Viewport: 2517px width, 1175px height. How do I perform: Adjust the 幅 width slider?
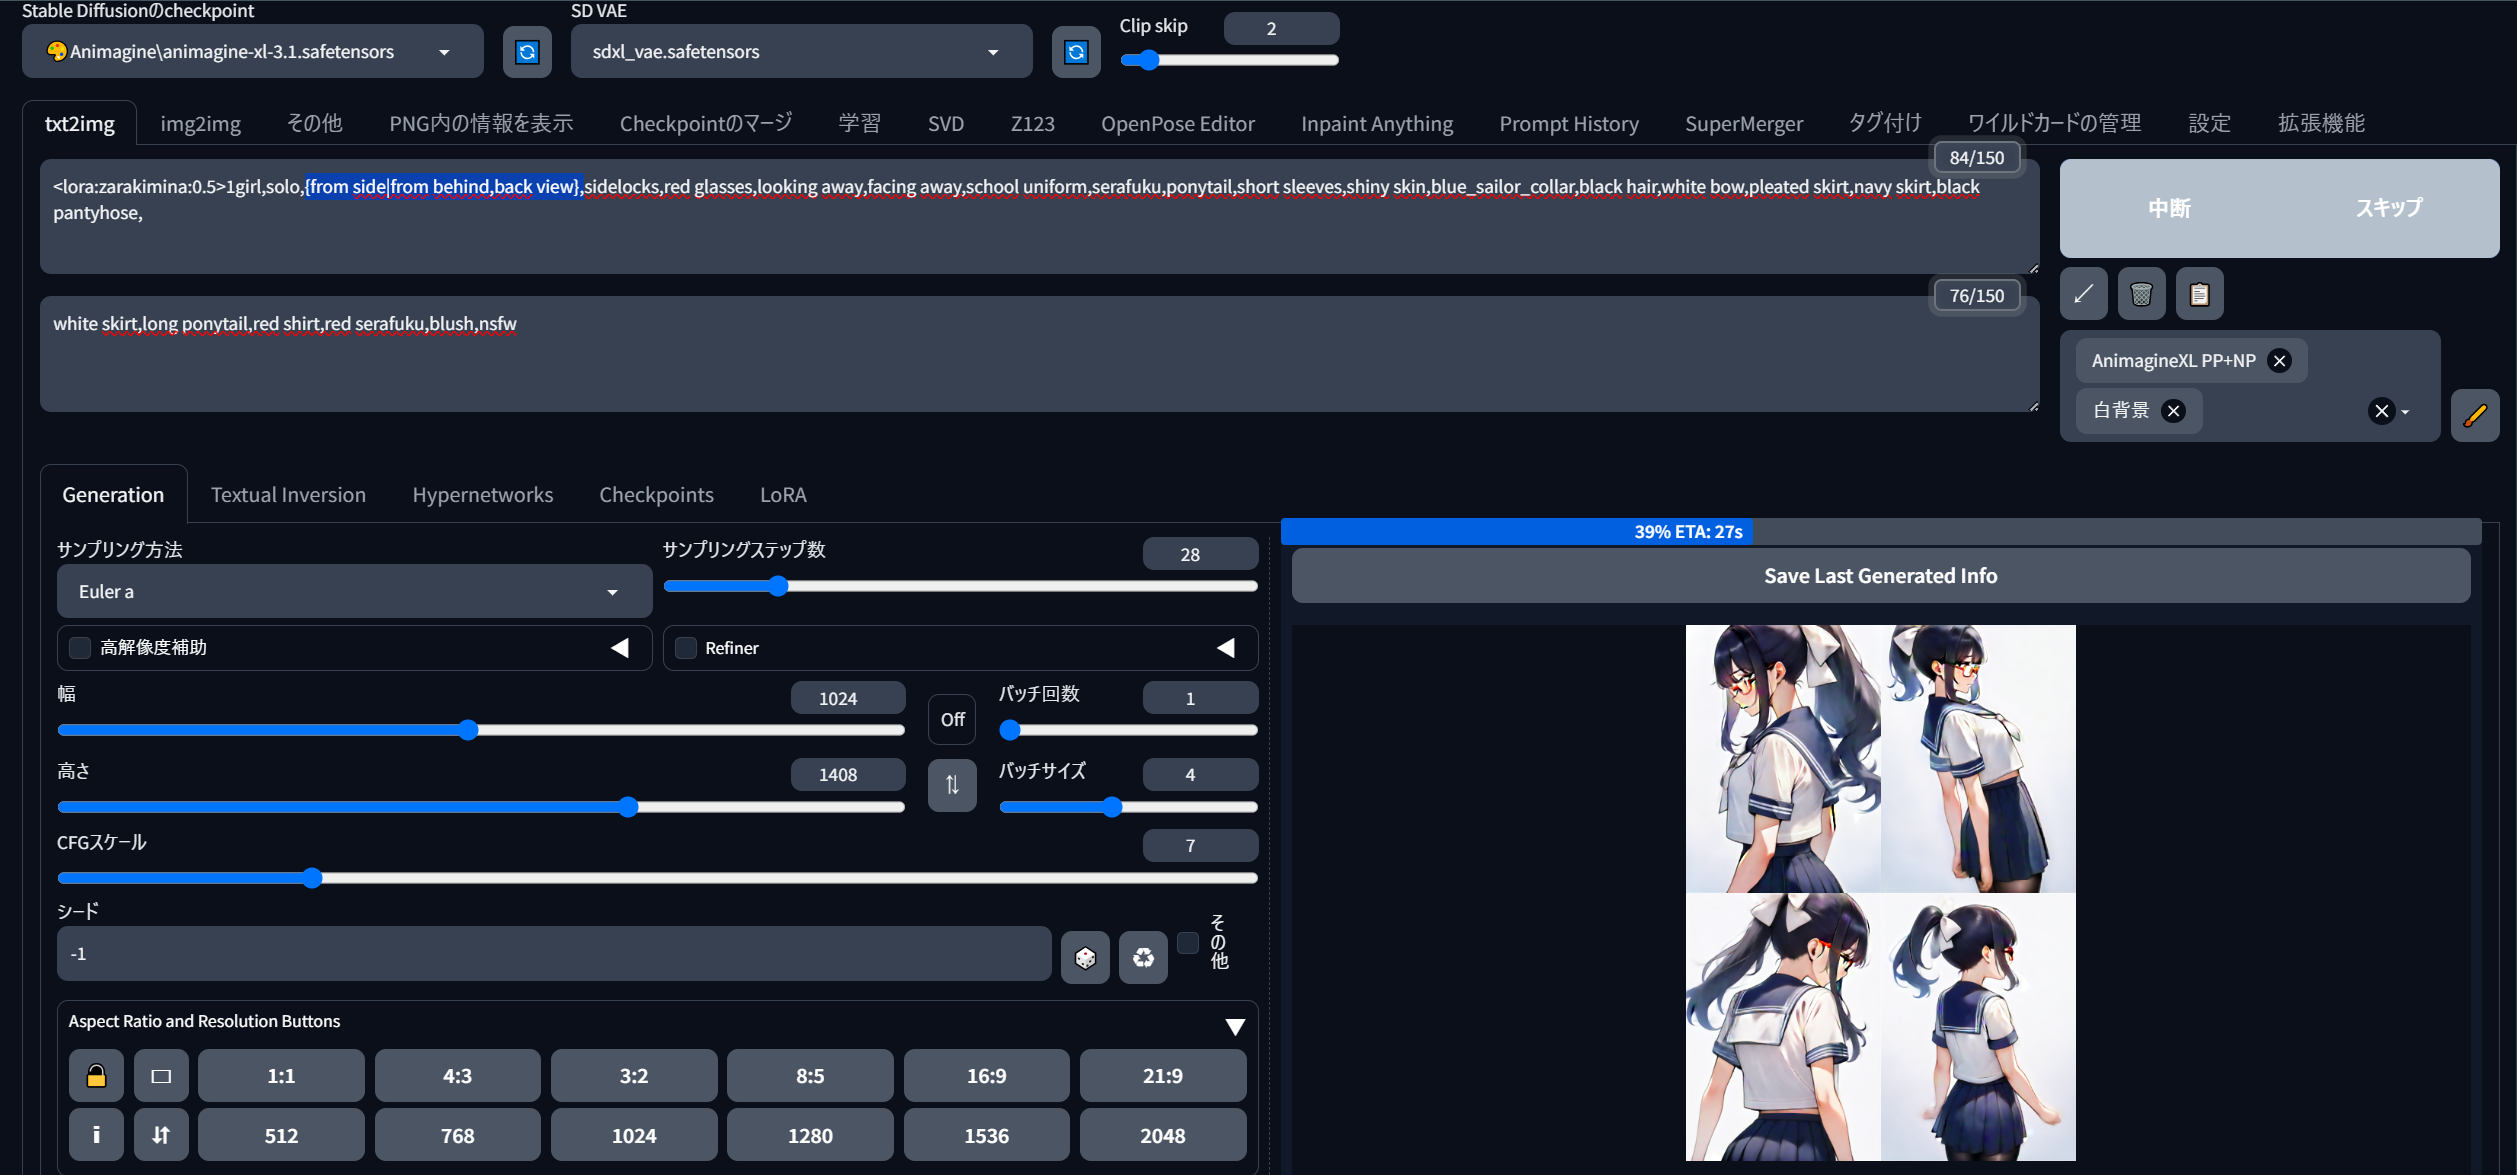(x=481, y=730)
